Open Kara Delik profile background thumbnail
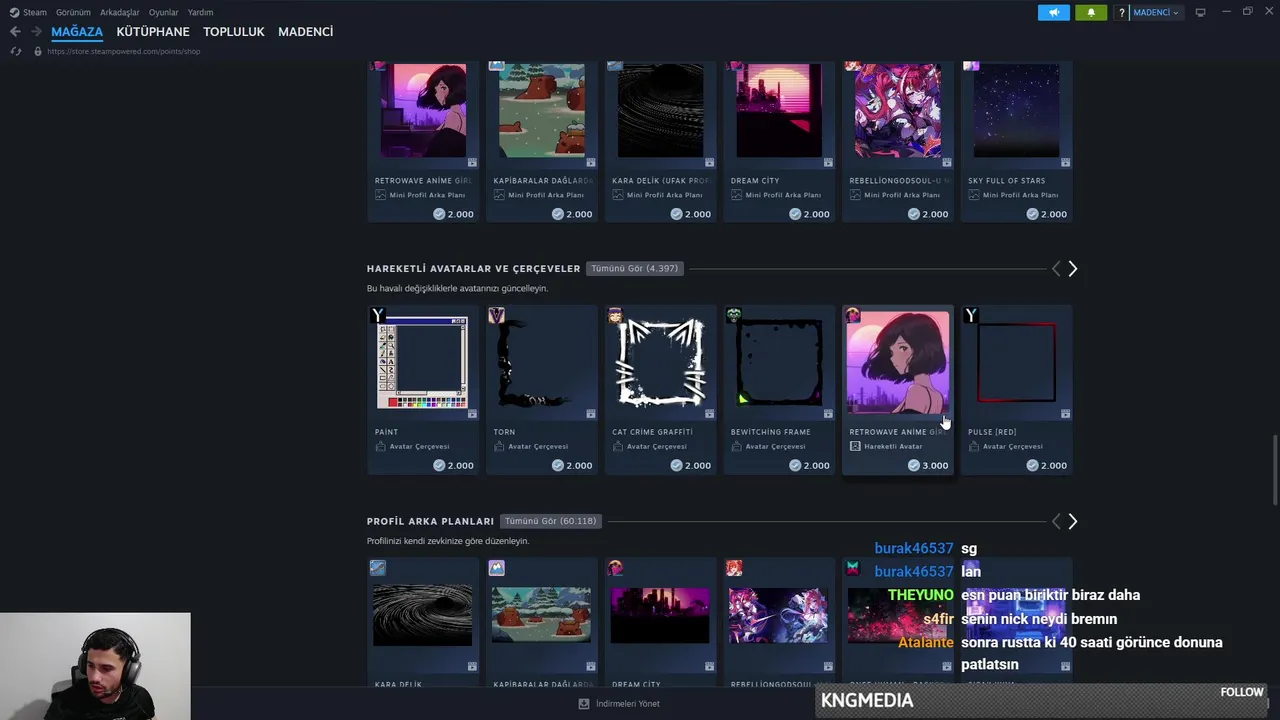Image resolution: width=1280 pixels, height=720 pixels. point(422,615)
